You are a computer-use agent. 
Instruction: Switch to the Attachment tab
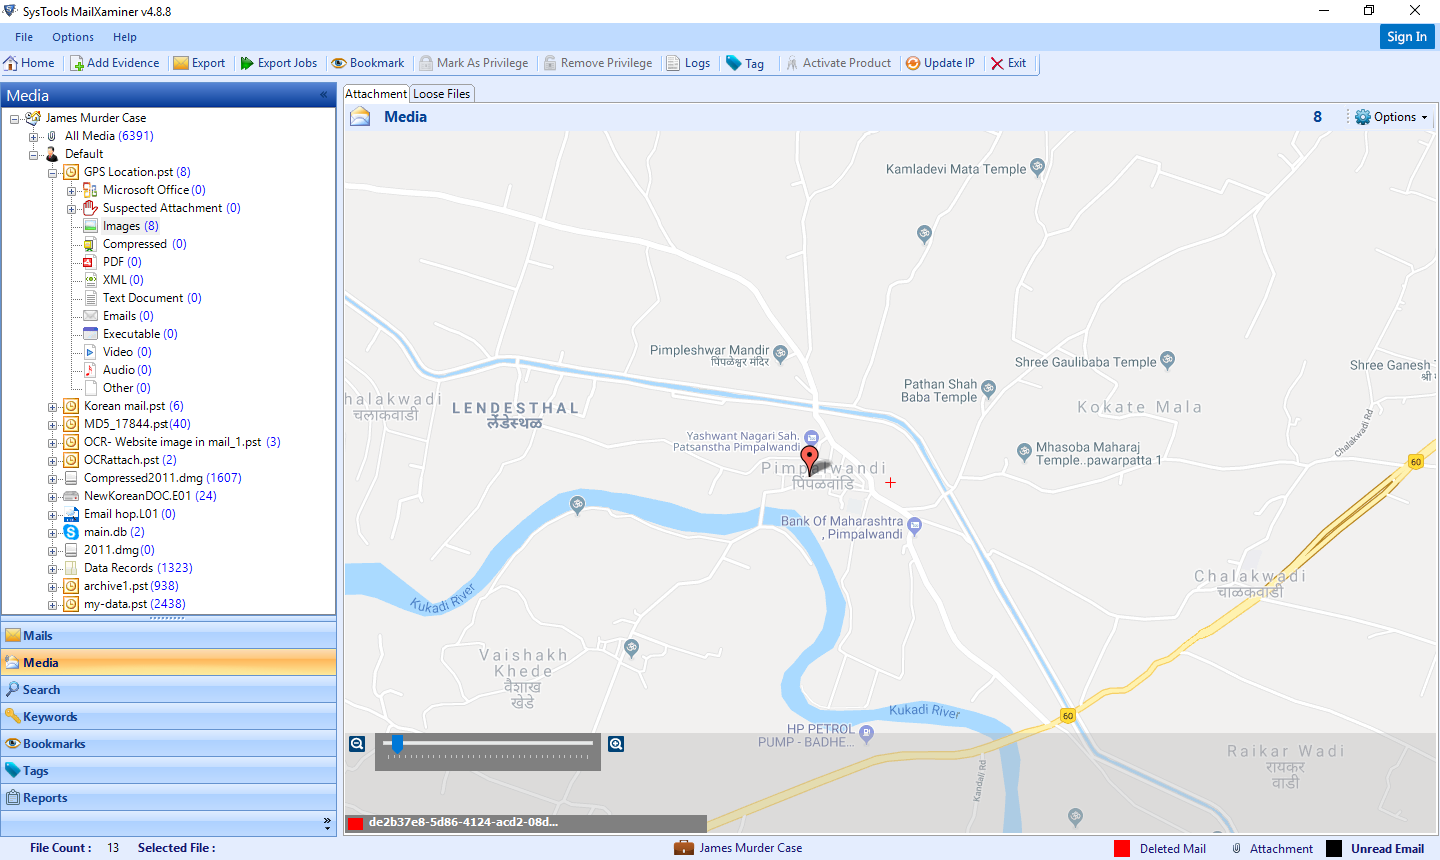[376, 94]
